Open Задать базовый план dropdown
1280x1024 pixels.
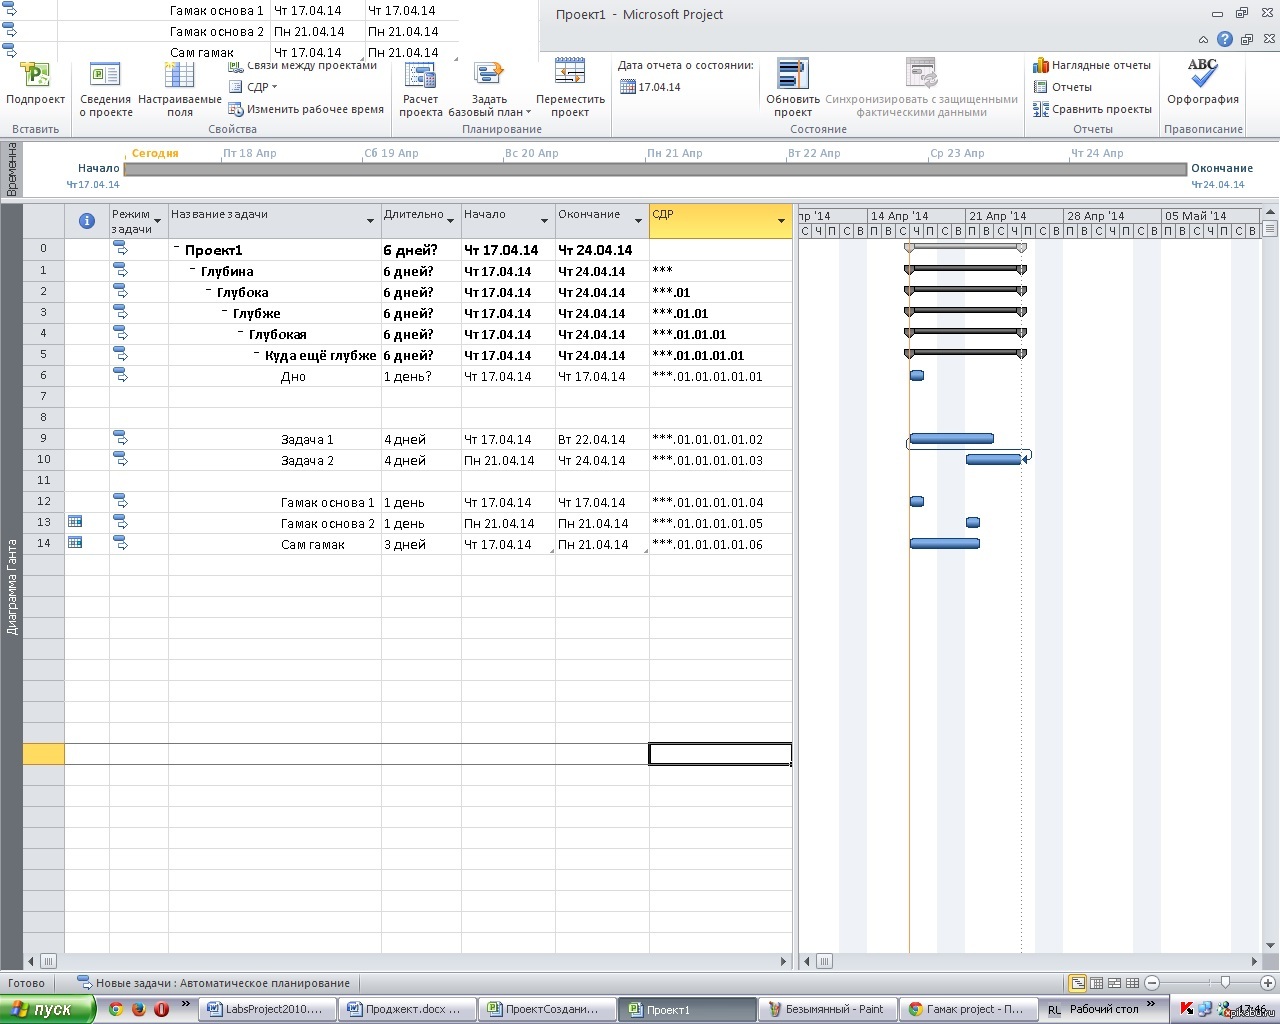click(489, 112)
